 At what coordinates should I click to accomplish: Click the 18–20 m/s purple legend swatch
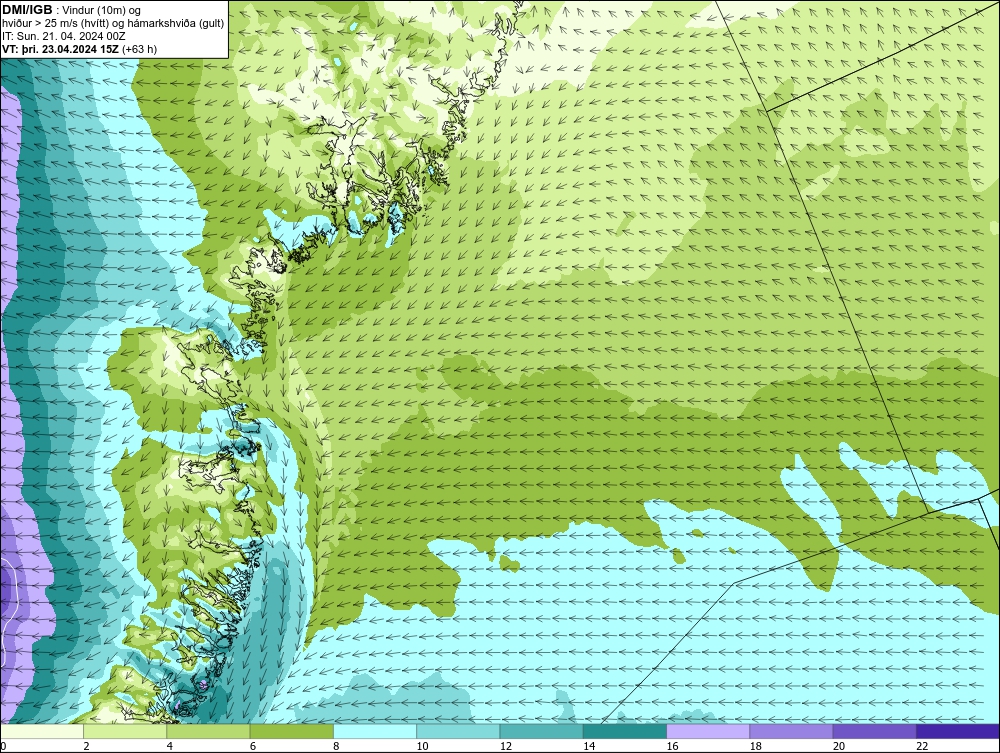pyautogui.click(x=791, y=731)
